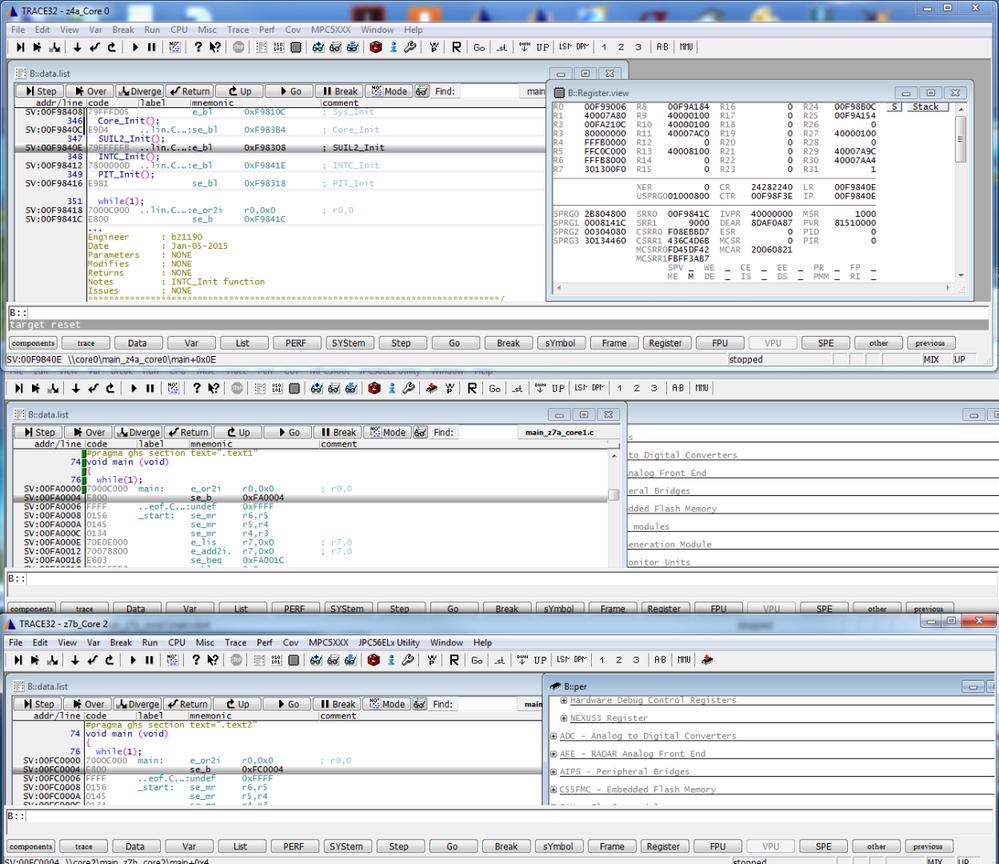Click Diverge button in z4a_Core 0 data.list
Image resolution: width=999 pixels, height=864 pixels.
pyautogui.click(x=140, y=91)
